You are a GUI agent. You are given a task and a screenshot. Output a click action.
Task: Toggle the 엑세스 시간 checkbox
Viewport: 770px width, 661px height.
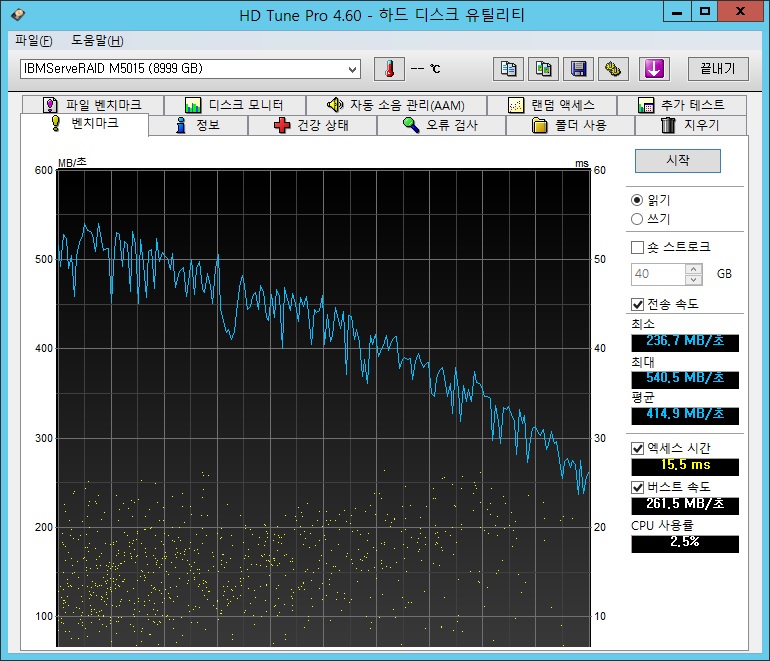tap(637, 448)
